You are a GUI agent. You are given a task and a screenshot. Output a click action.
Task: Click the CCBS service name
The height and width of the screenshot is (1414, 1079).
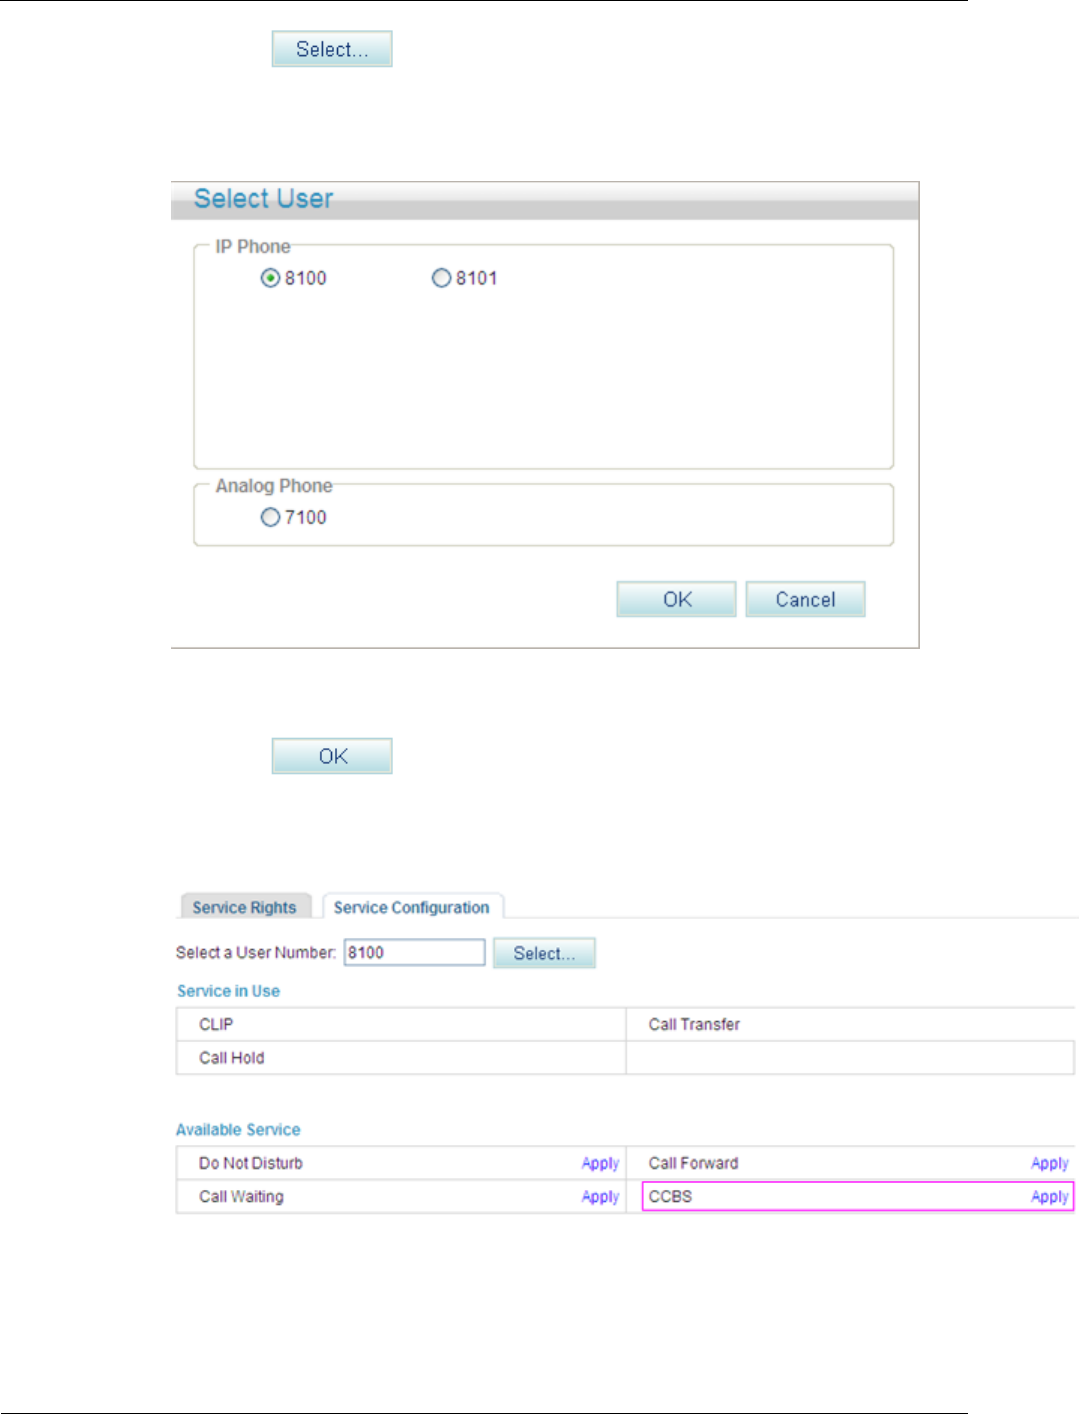pos(670,1197)
